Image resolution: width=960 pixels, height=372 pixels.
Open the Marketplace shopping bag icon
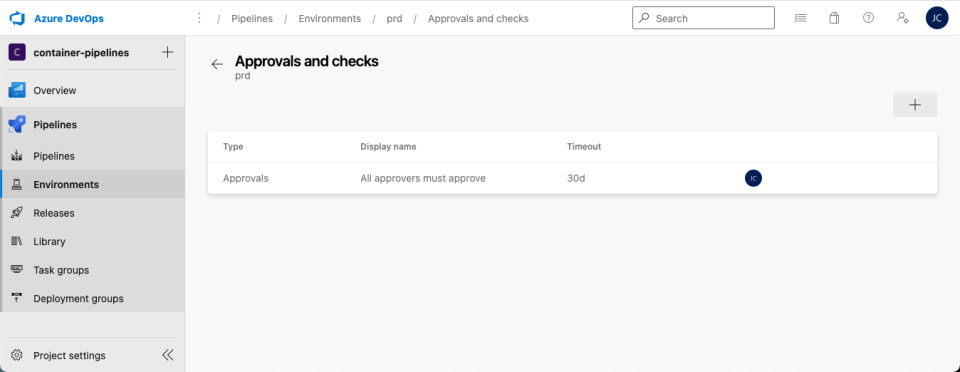[x=834, y=18]
